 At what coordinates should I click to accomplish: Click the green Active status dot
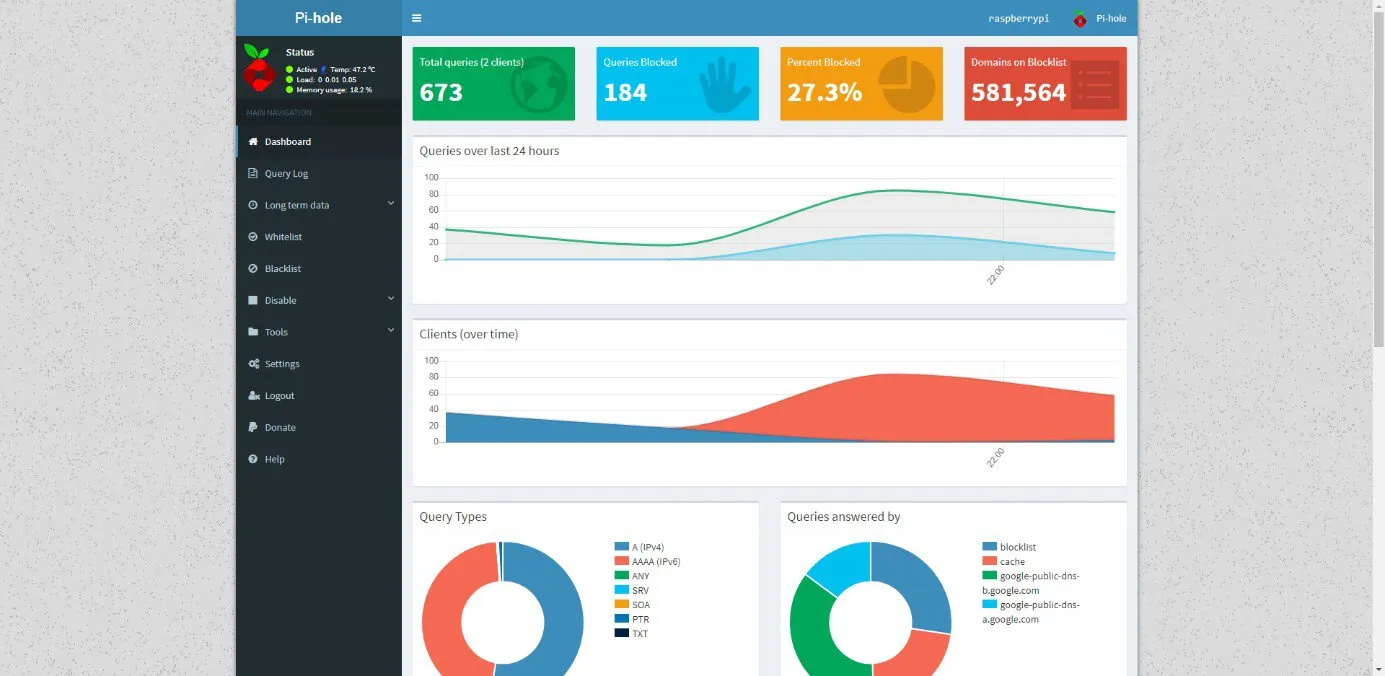coord(289,69)
